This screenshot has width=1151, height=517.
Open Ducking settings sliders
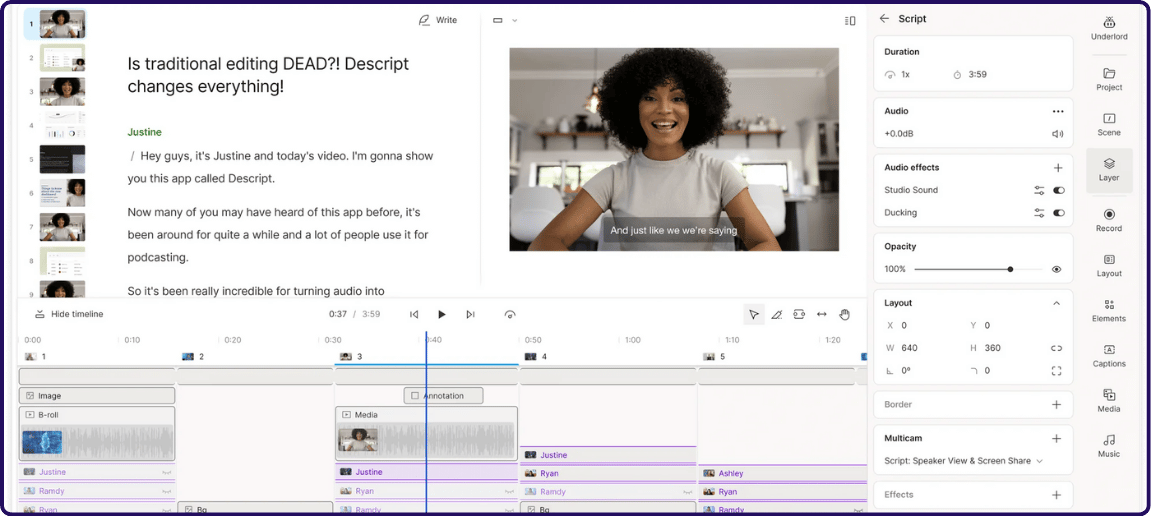(1039, 213)
